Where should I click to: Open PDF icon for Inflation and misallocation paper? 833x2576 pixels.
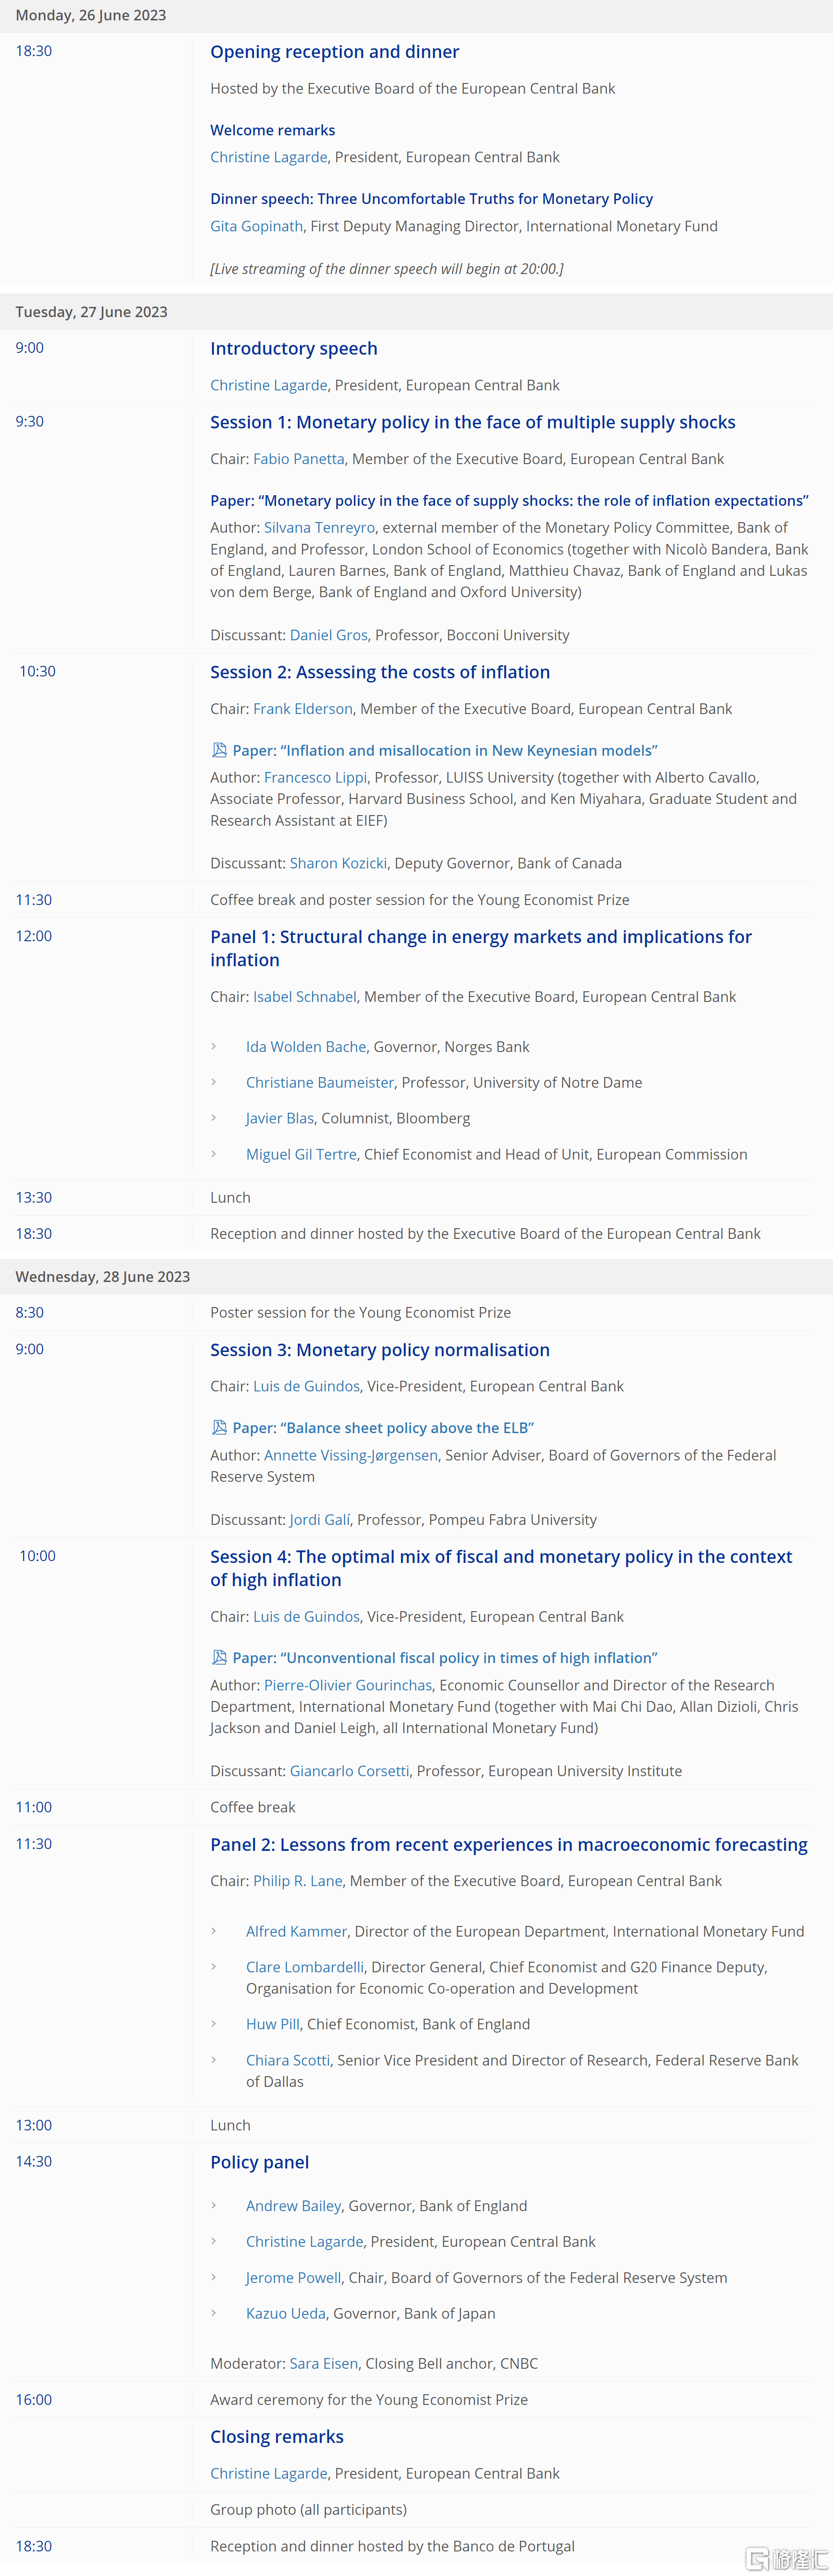coord(219,750)
